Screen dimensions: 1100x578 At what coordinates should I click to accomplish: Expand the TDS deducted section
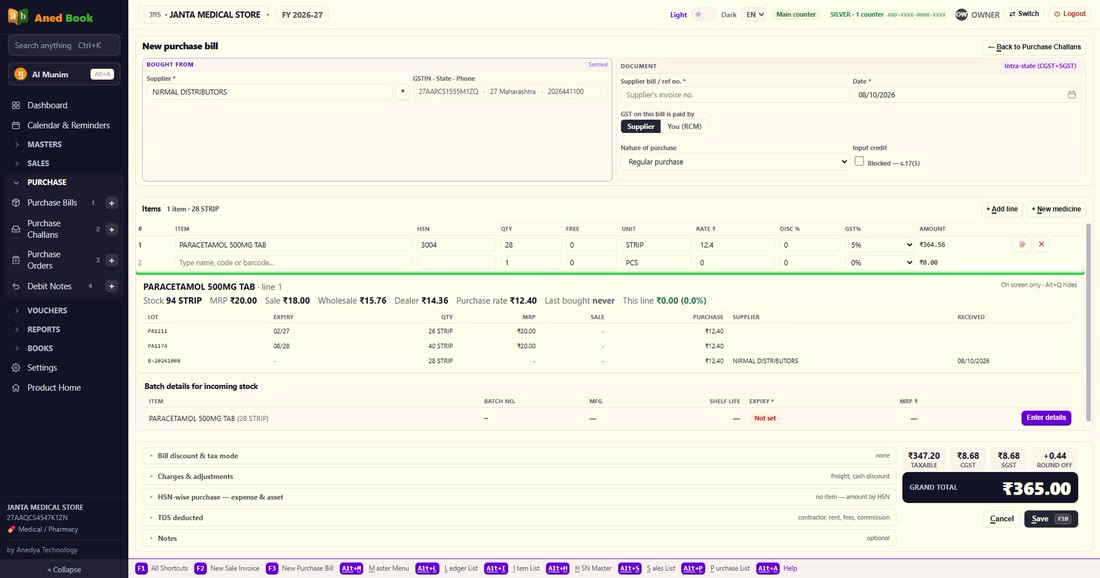[519, 518]
